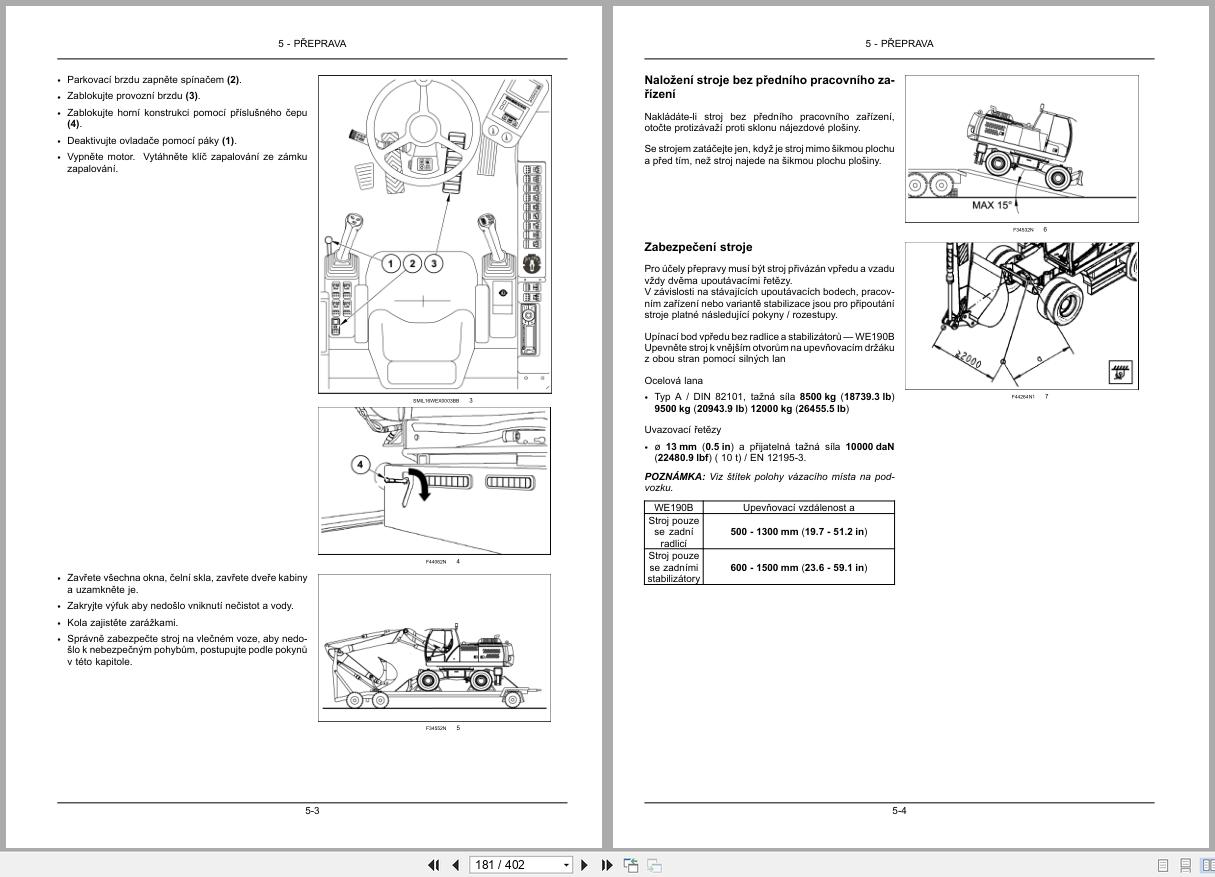This screenshot has height=877, width=1215.
Task: Click the 'POZNÁMKA' note text
Action: click(x=769, y=482)
